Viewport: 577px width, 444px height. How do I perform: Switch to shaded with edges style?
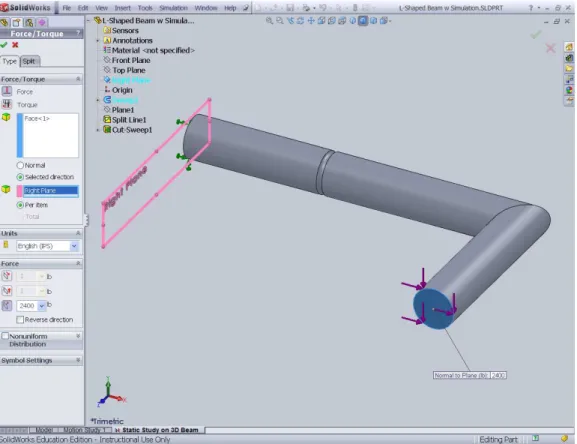(353, 21)
